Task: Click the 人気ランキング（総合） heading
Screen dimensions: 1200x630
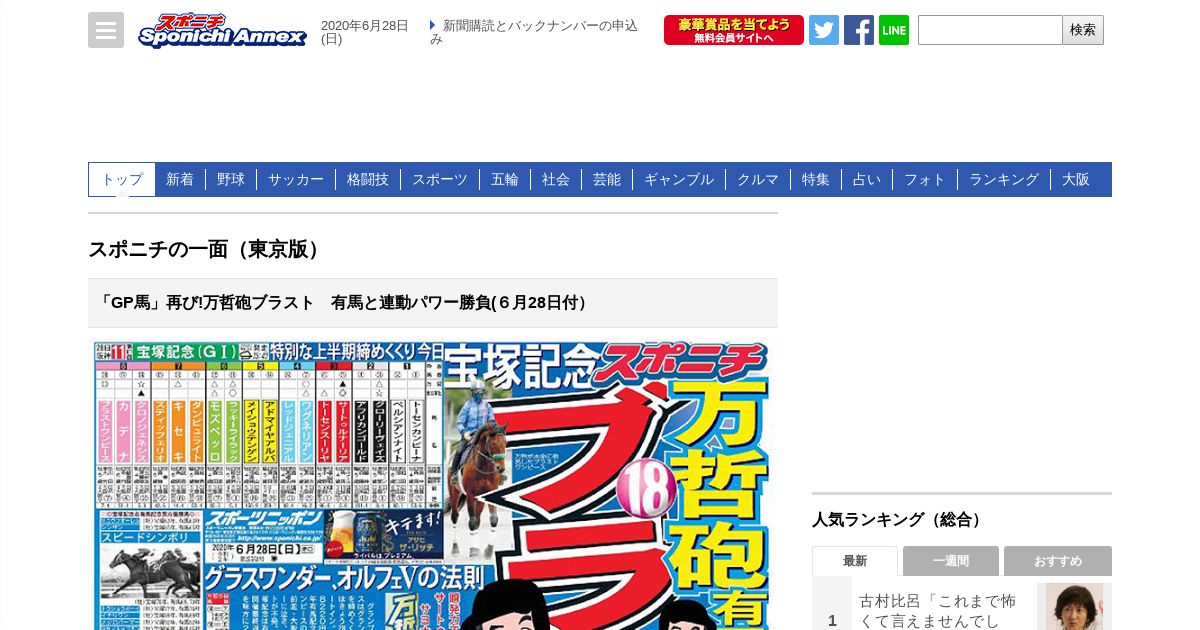Action: (899, 520)
